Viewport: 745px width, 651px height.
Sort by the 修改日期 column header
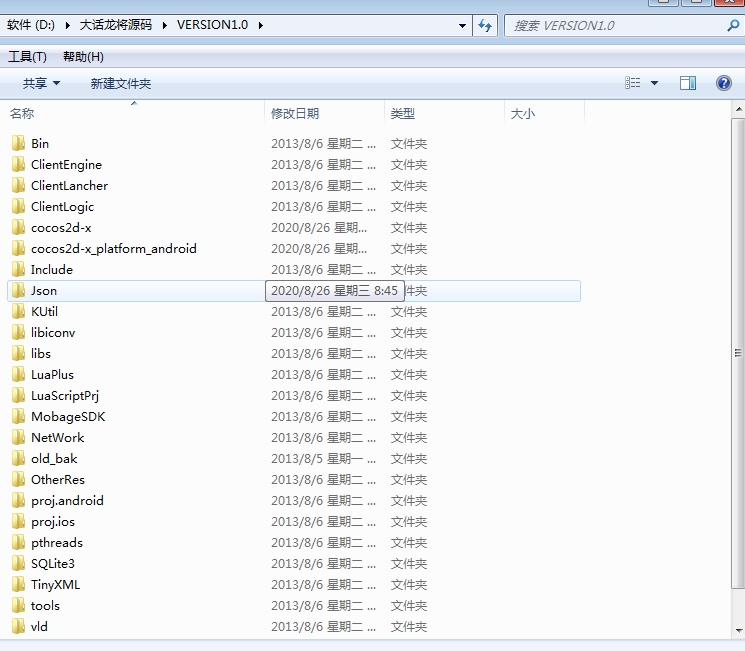(295, 114)
